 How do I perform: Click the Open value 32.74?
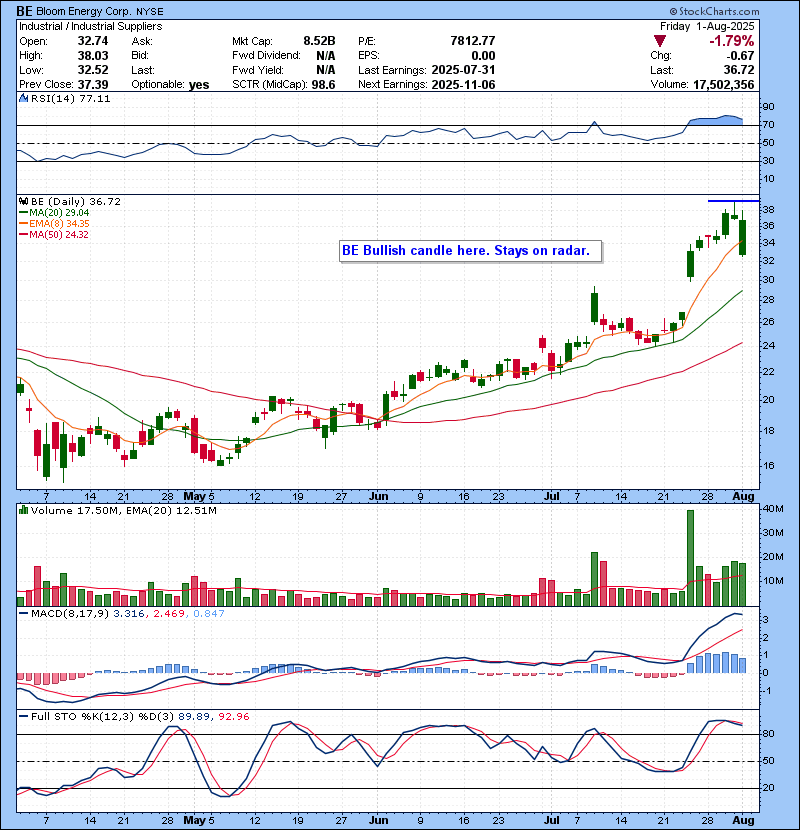tap(93, 41)
